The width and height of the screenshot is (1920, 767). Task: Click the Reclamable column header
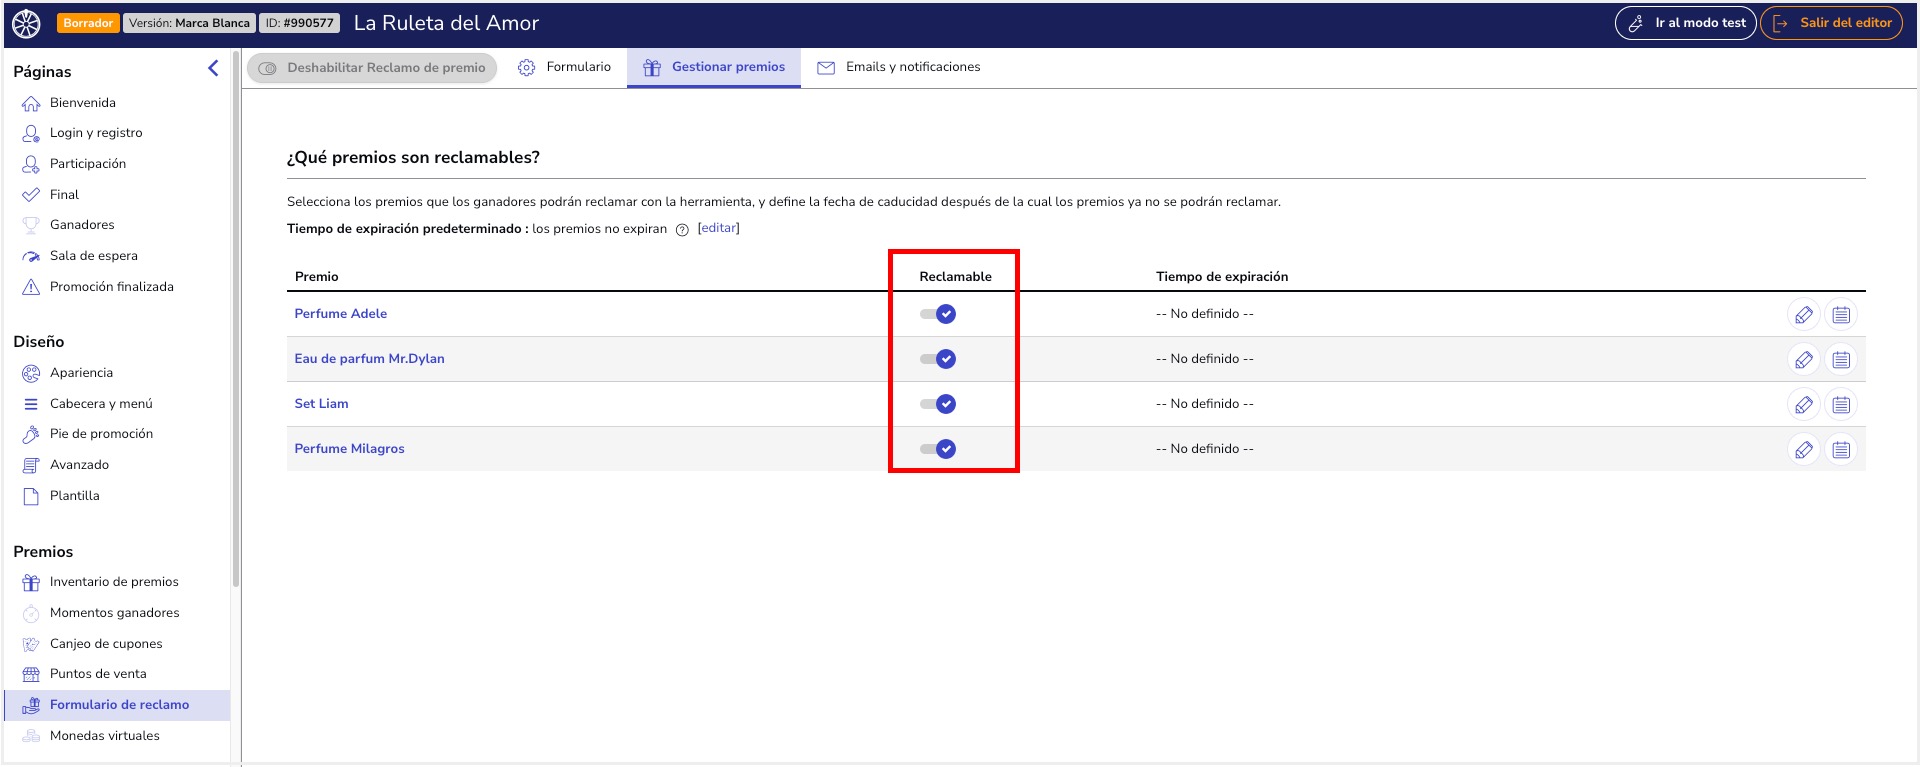click(x=955, y=277)
